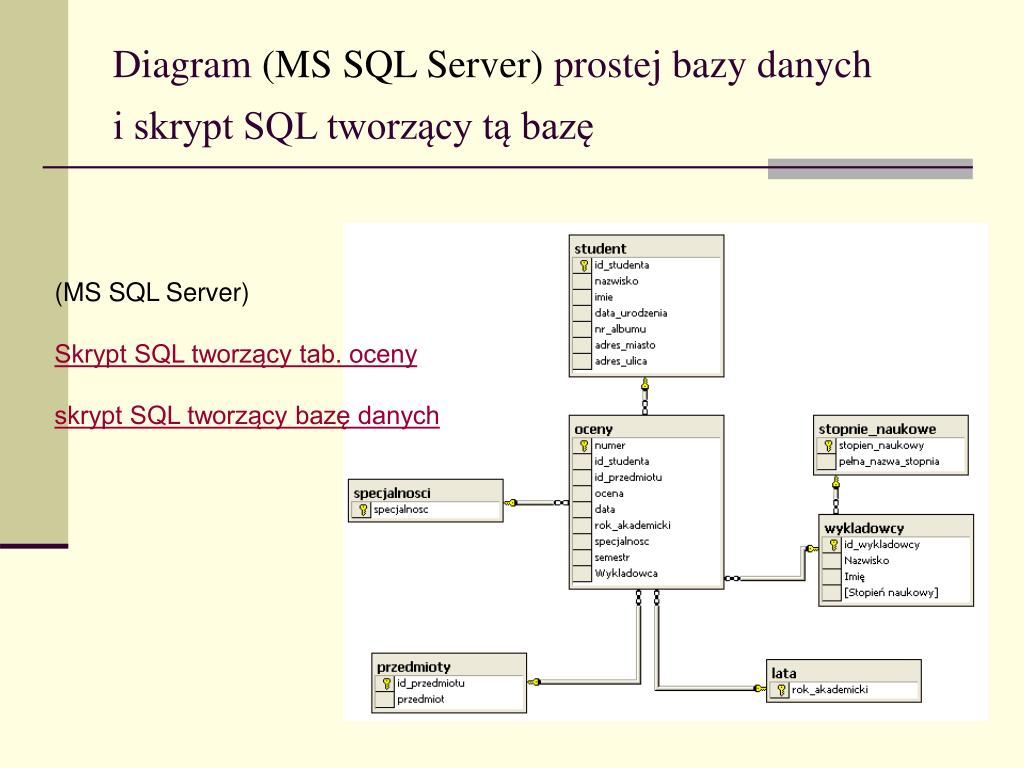Click primary key icon next to id_studenta in student table

583,265
